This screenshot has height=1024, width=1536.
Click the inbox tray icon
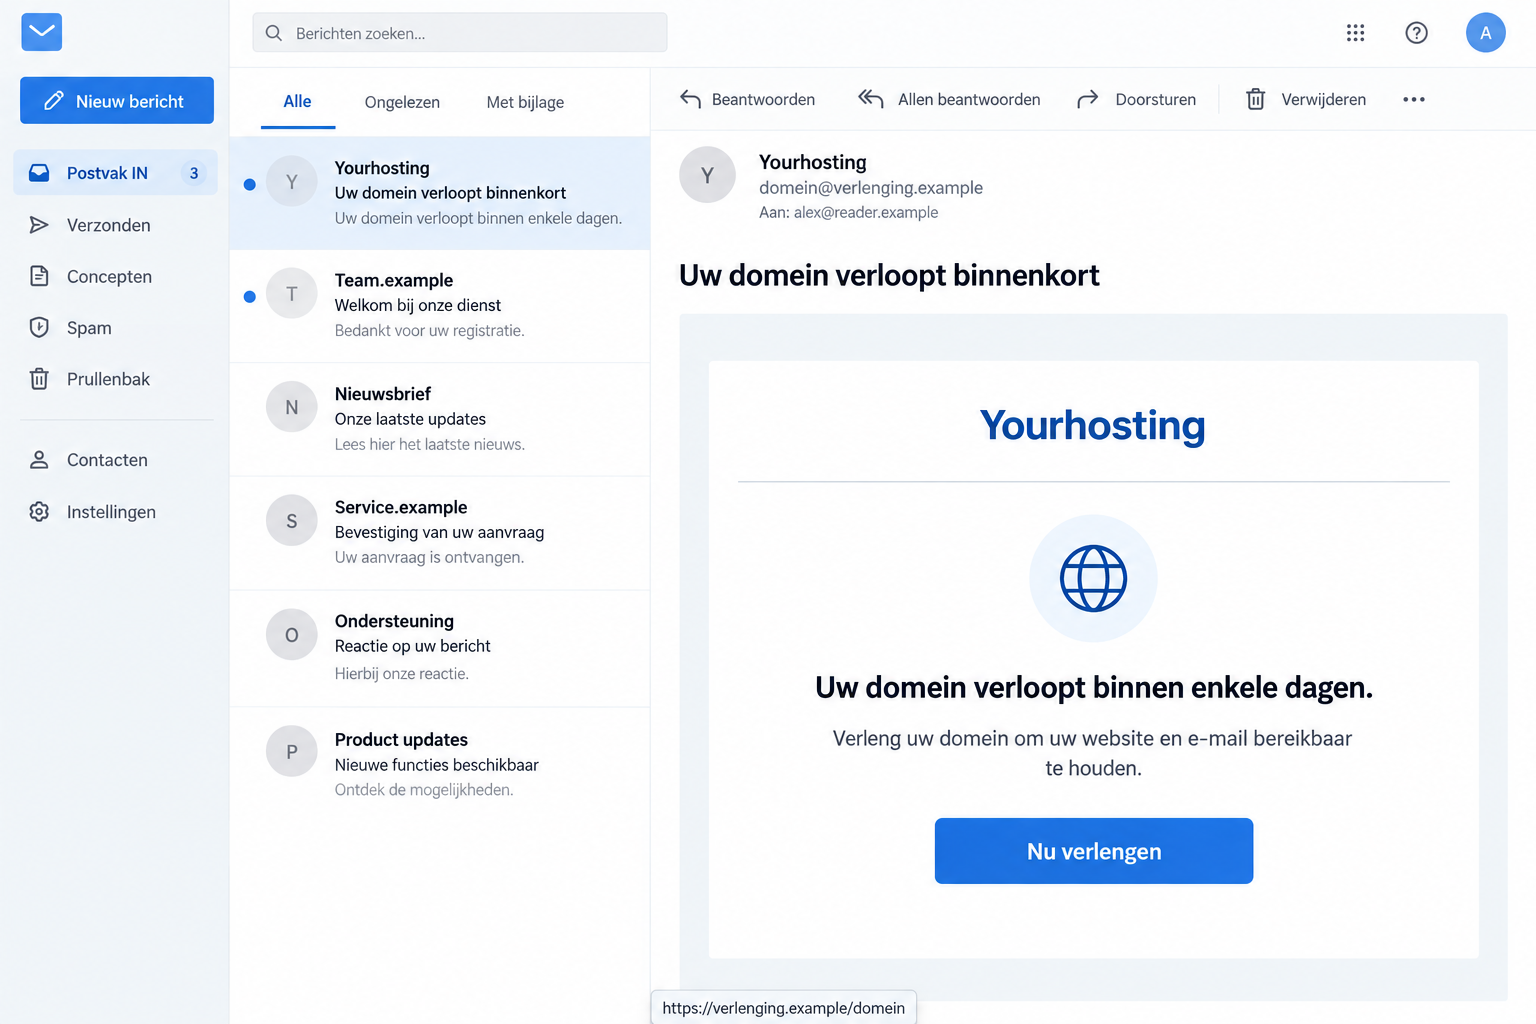(39, 173)
